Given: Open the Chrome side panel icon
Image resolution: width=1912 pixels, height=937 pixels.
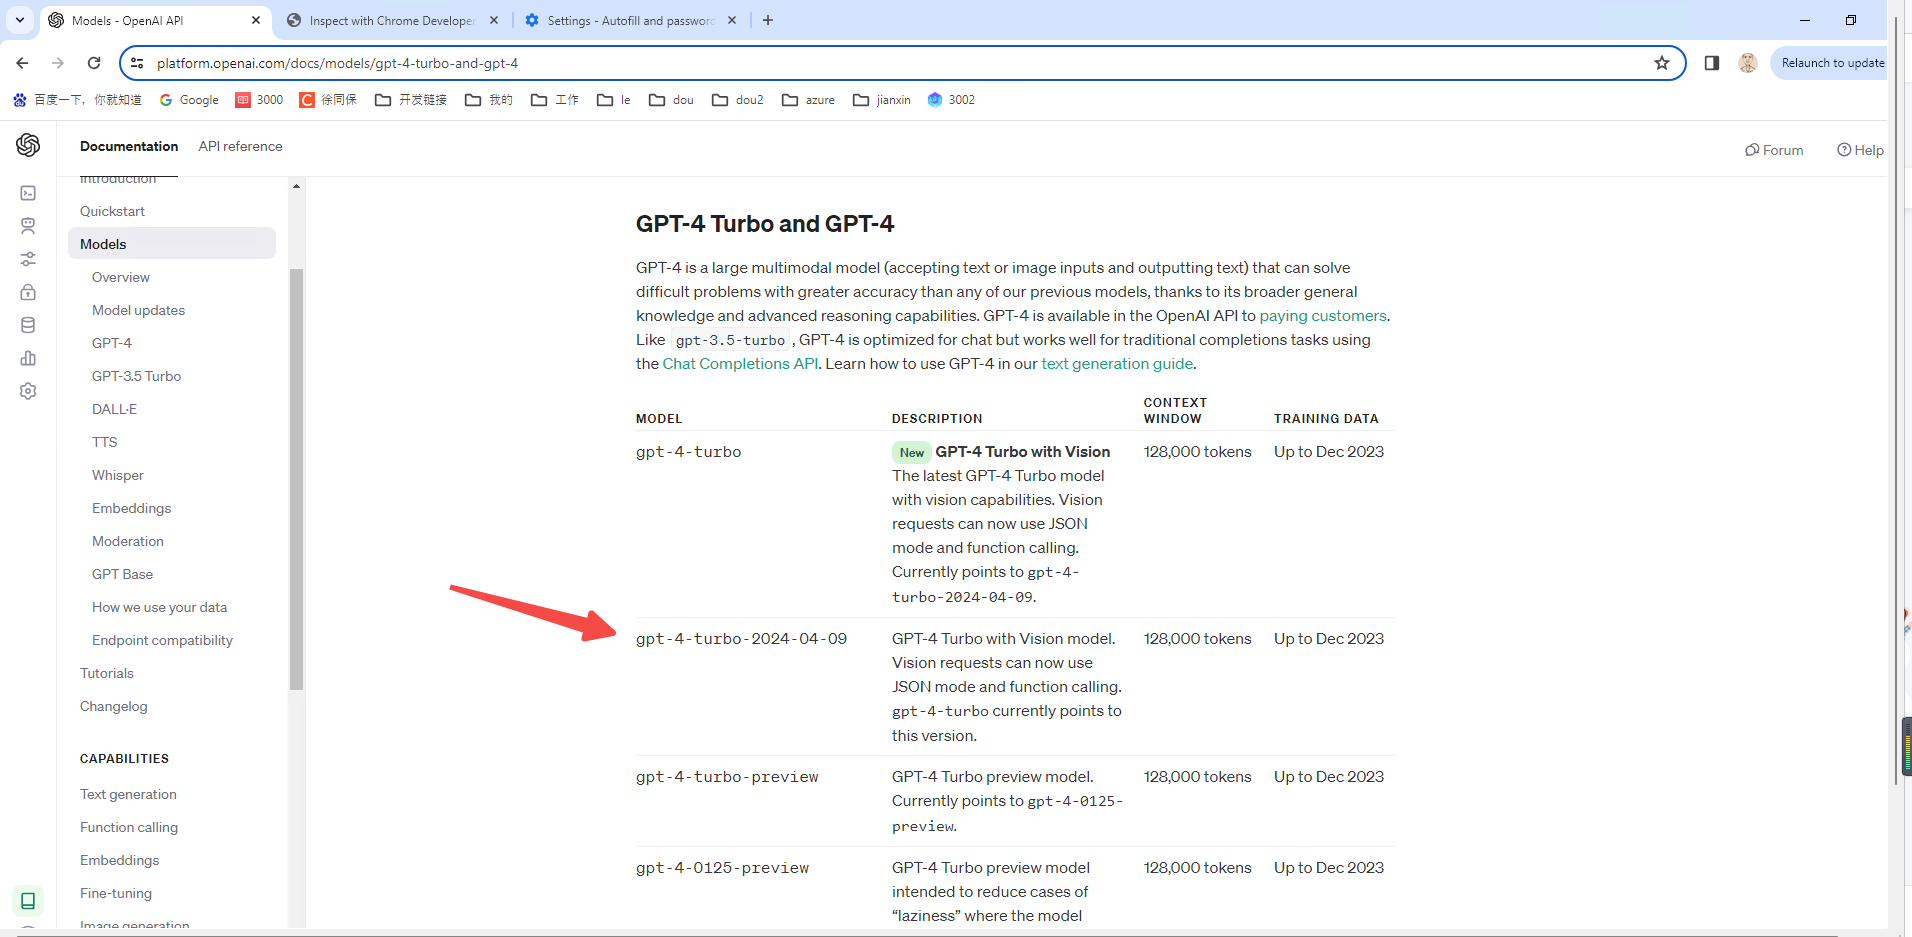Looking at the screenshot, I should point(1712,63).
